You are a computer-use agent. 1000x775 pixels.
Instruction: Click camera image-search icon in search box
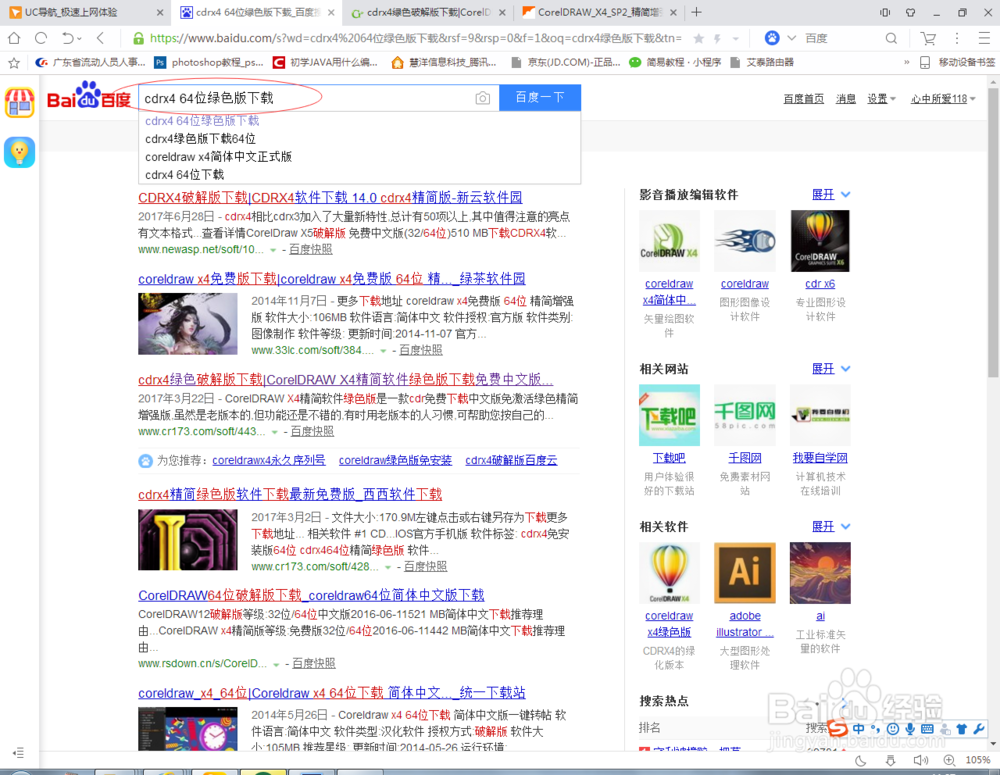click(x=483, y=98)
